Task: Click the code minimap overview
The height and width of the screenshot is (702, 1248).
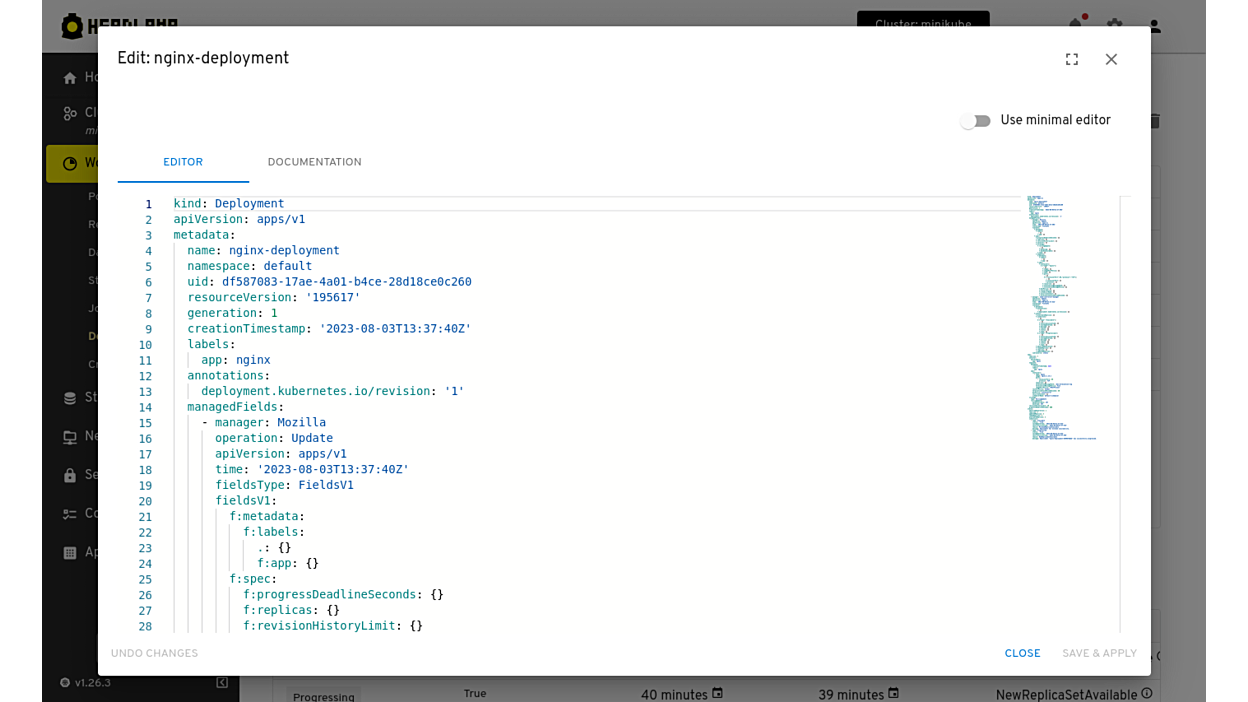Action: tap(1060, 320)
